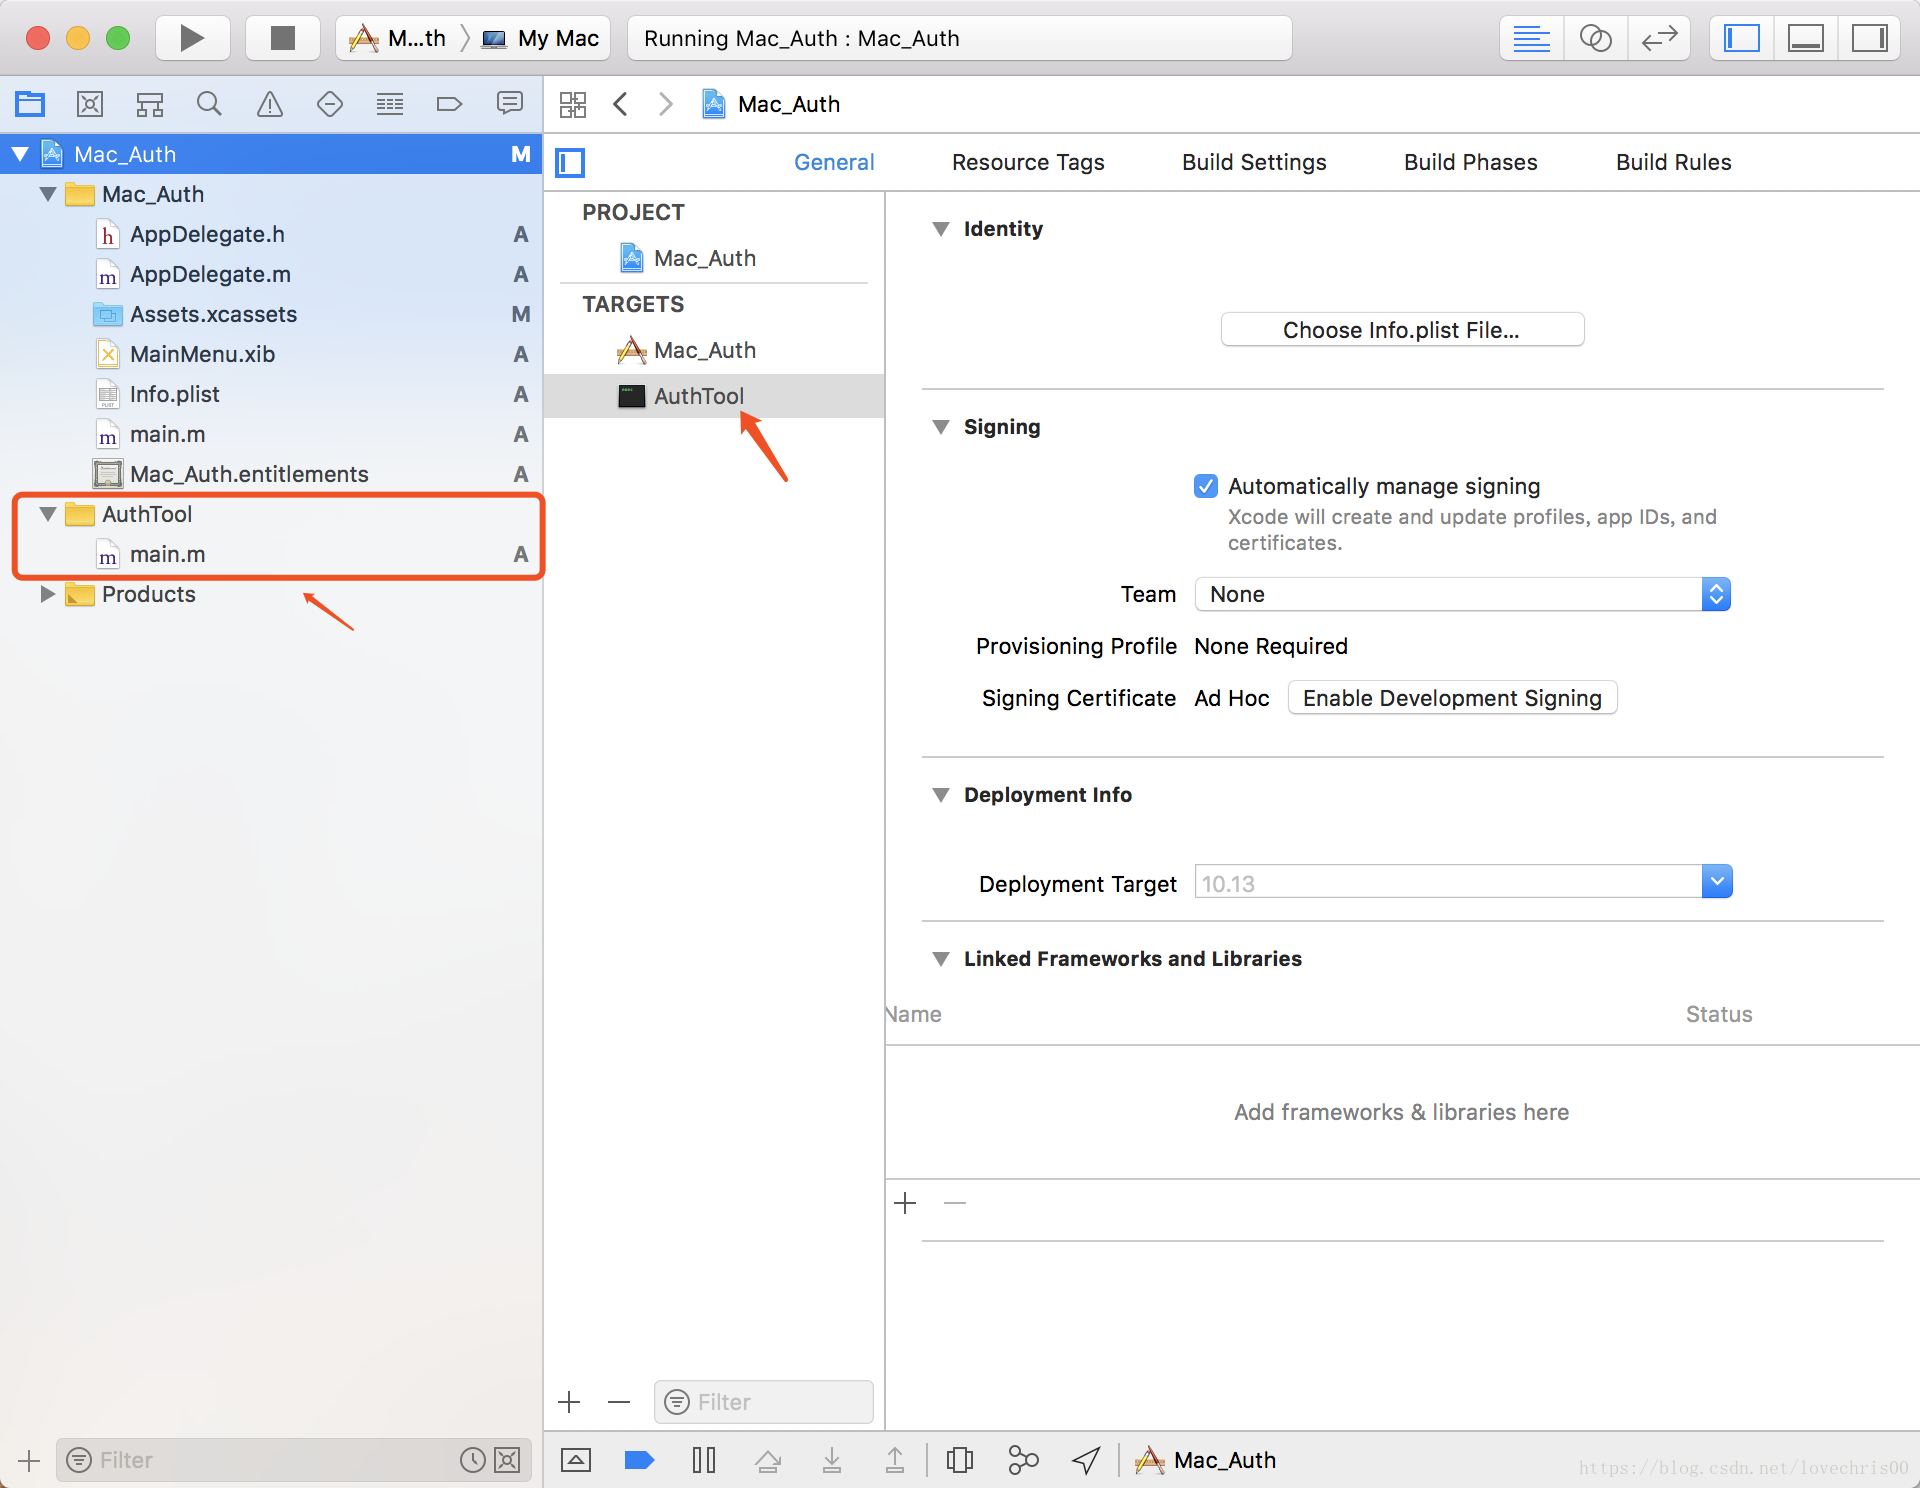Hide the project and targets list
Image resolution: width=1920 pixels, height=1488 pixels.
point(570,162)
